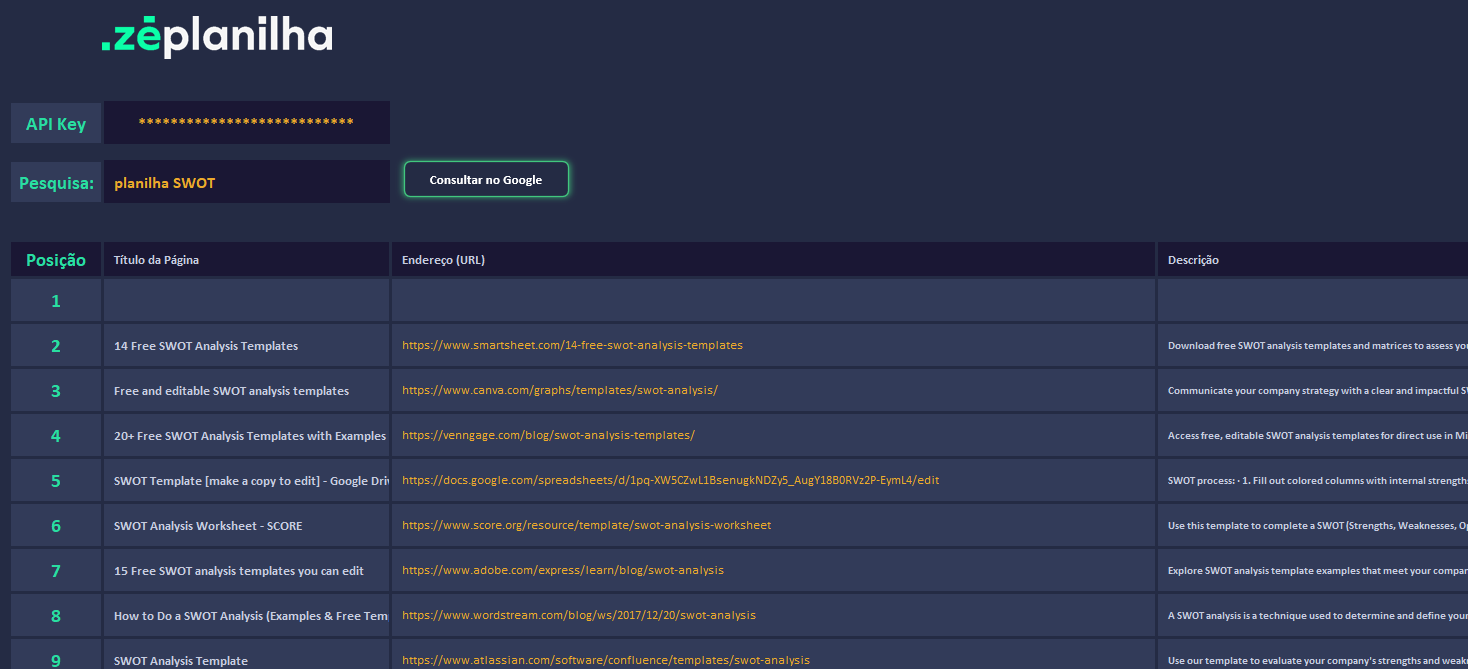Select the Título da Página header cell
Image resolution: width=1468 pixels, height=669 pixels.
[x=247, y=260]
